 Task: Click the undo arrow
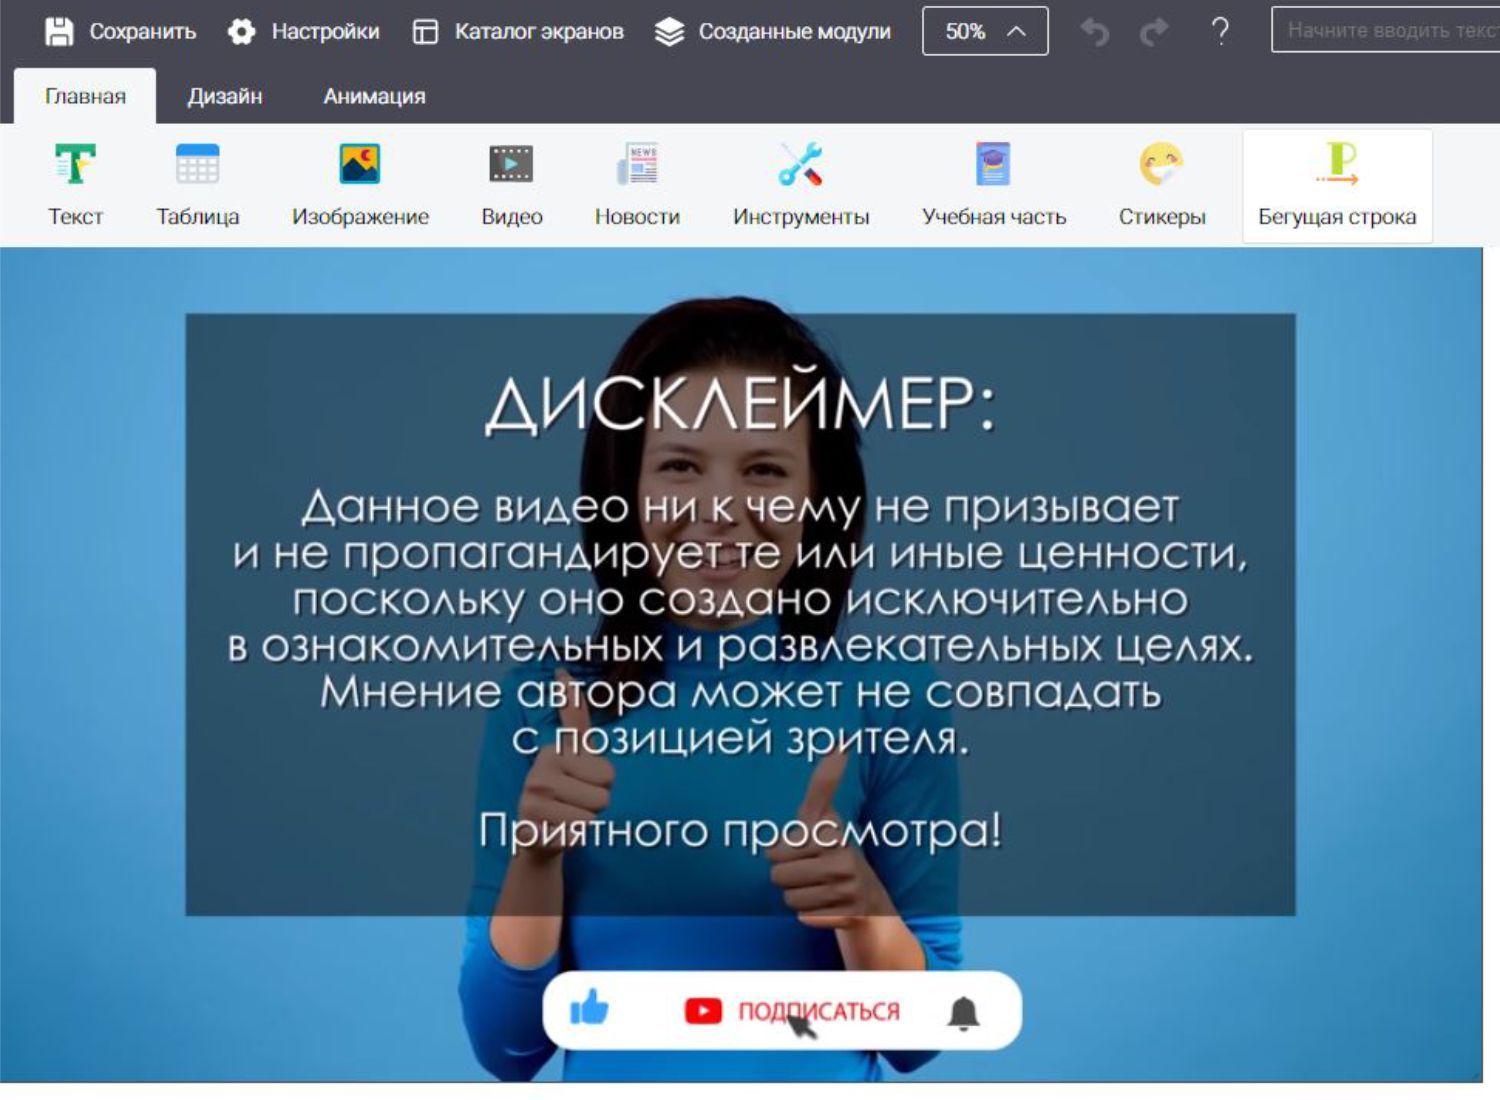[1095, 32]
